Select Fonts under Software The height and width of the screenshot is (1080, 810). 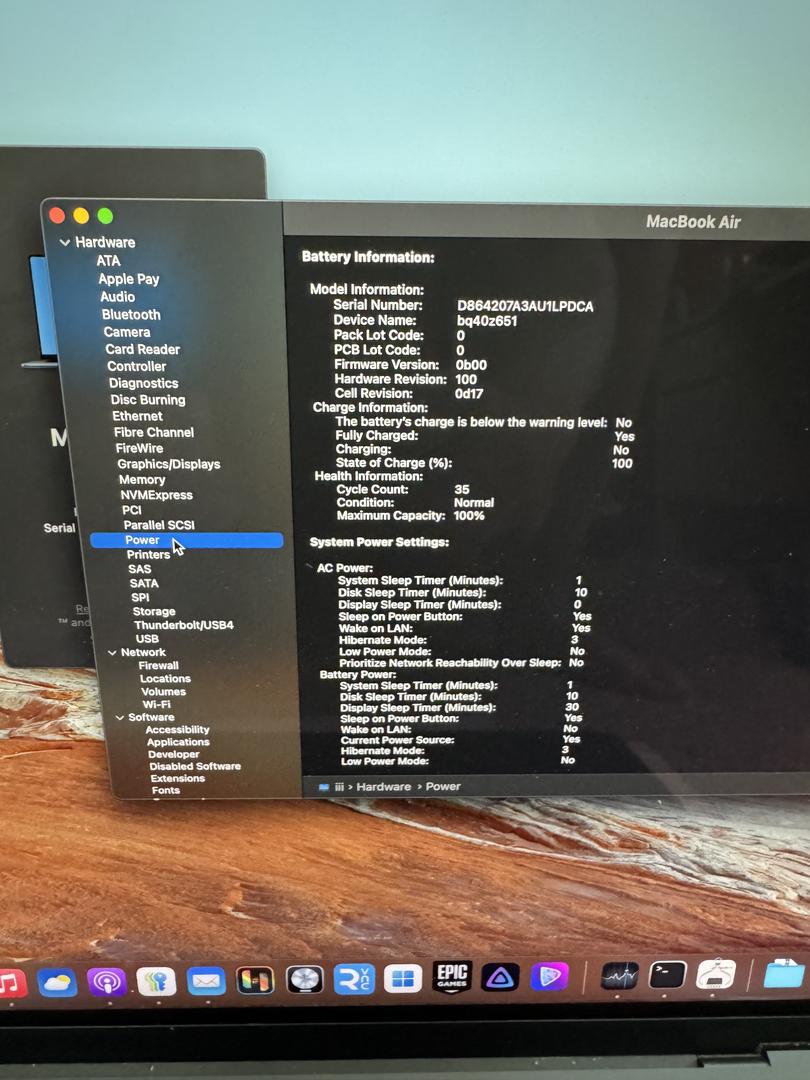click(166, 791)
